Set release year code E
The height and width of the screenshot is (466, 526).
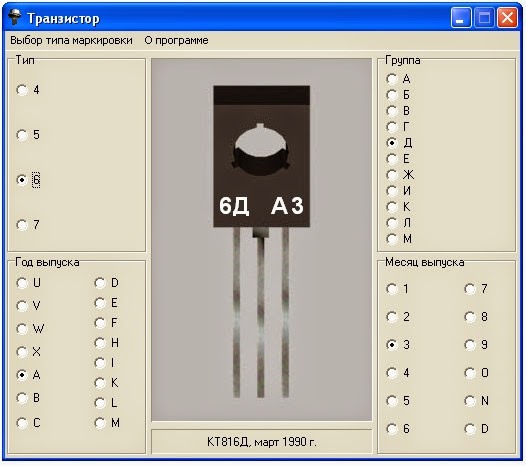[100, 303]
